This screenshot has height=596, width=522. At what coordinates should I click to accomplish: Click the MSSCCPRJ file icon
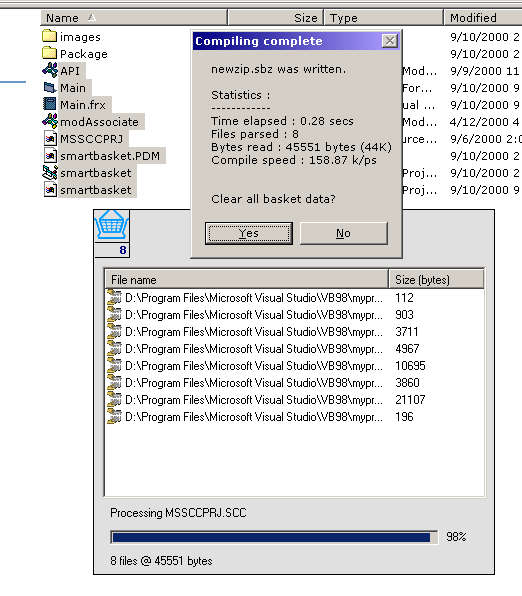pos(50,138)
